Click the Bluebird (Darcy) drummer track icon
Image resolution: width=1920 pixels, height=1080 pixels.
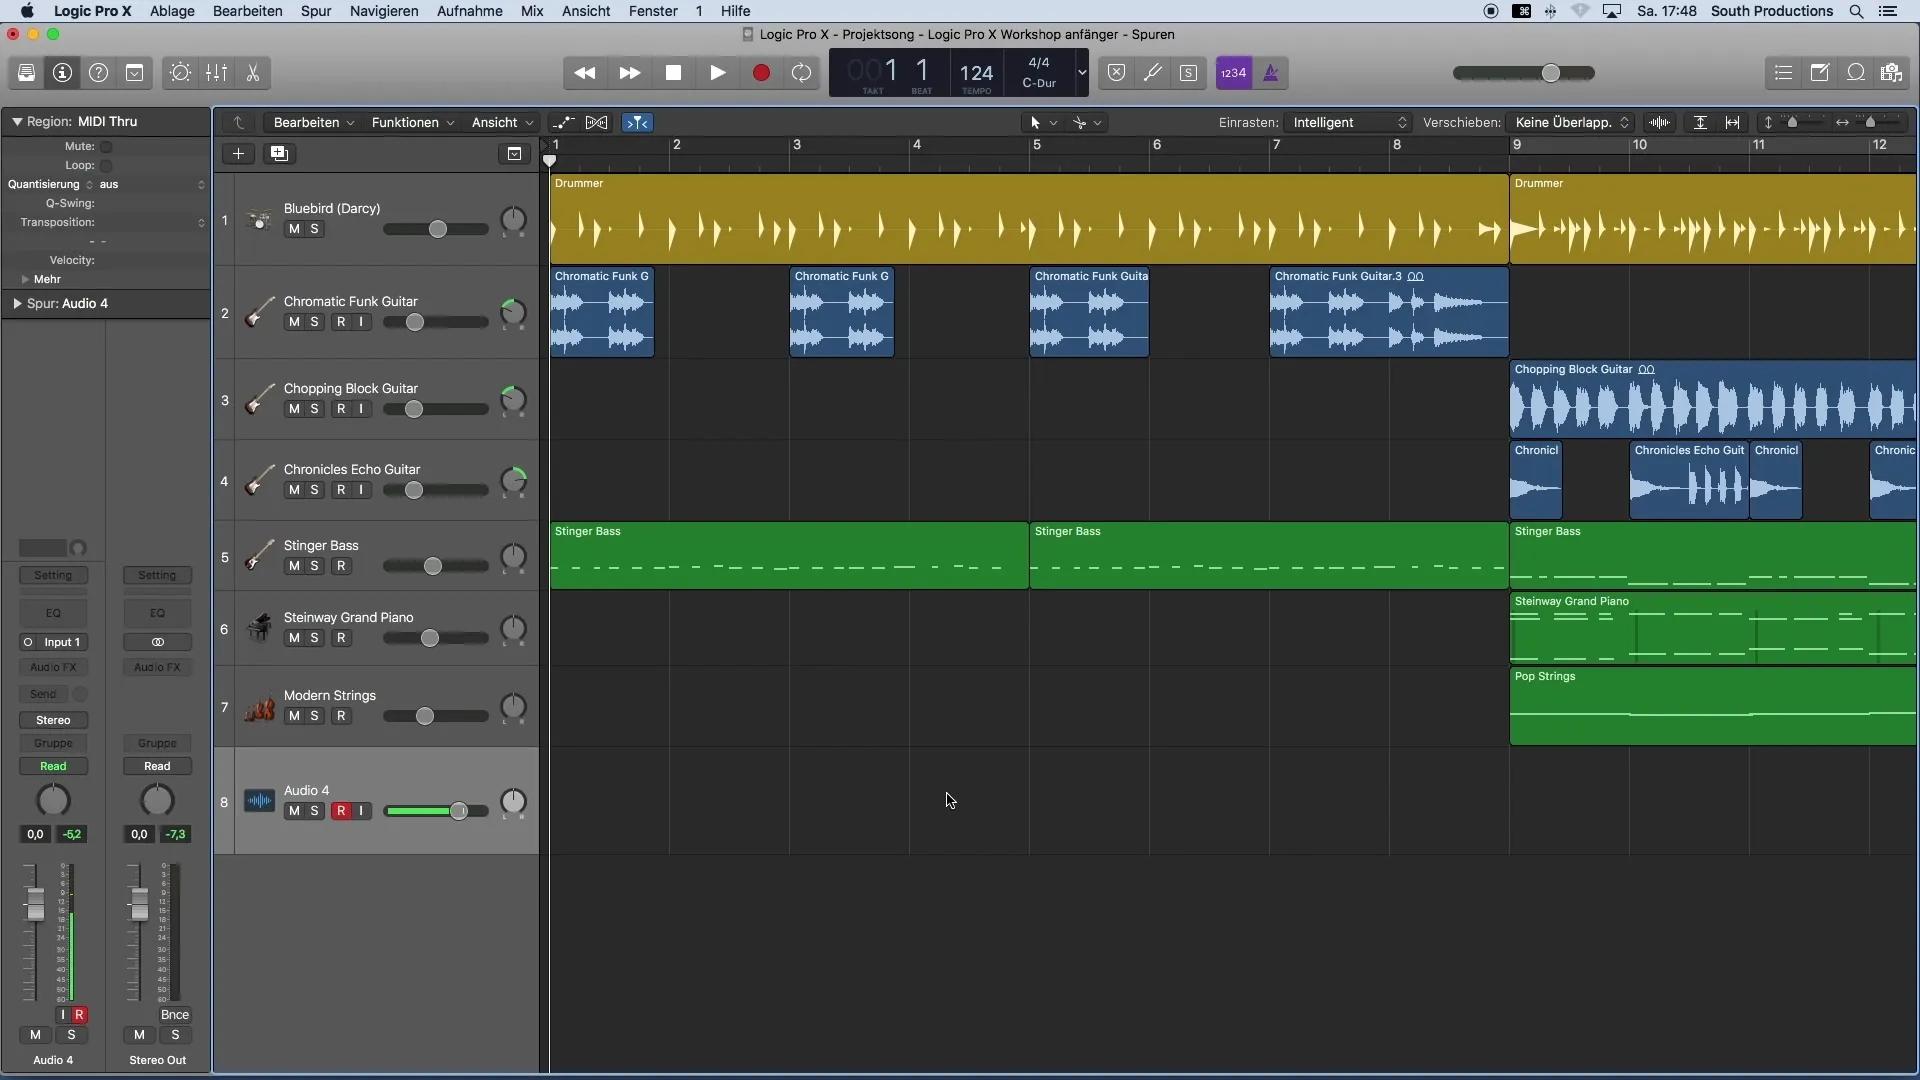260,220
